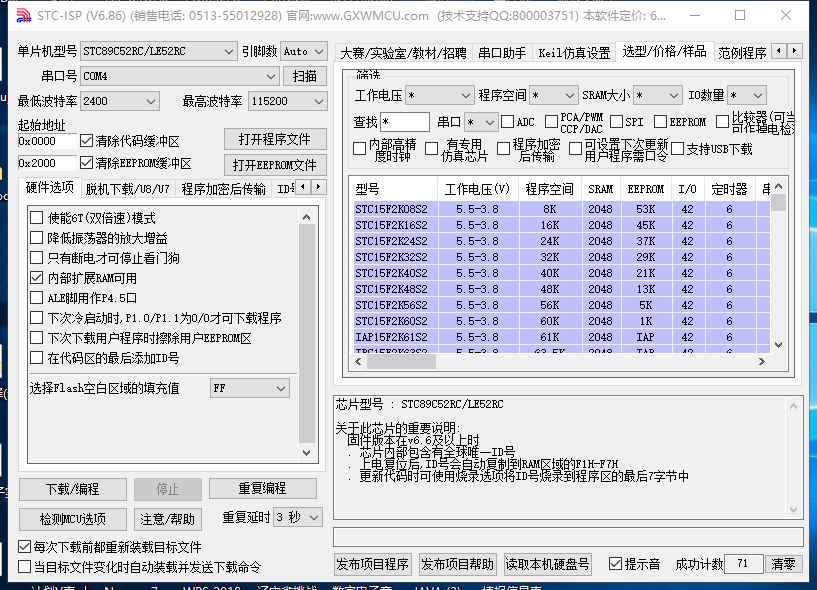Enable 使能6T(双倍速)模式 checkbox
The image size is (817, 590).
[36, 218]
